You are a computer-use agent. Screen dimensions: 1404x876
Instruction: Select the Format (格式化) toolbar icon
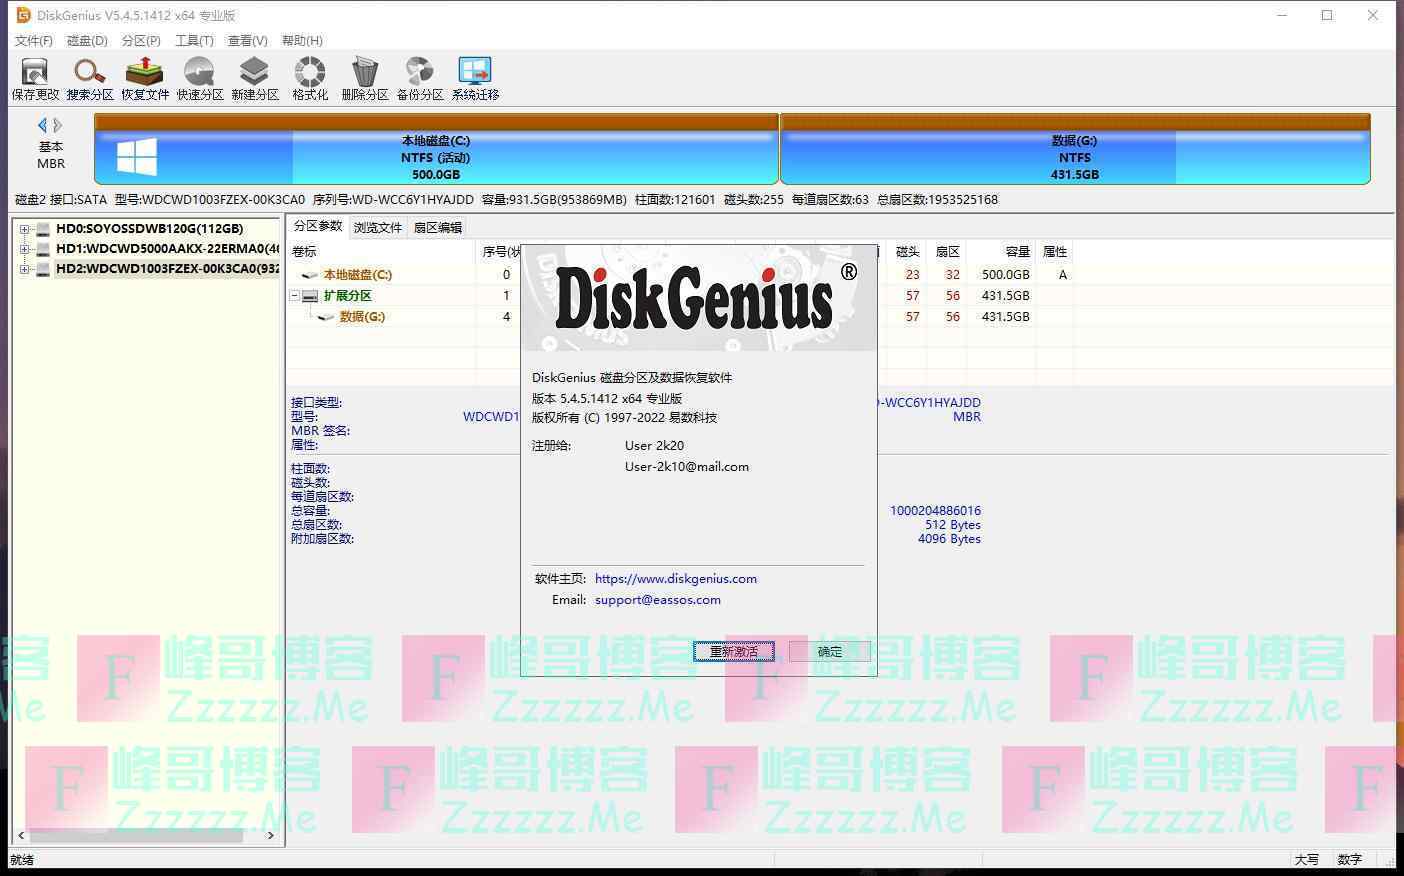point(310,79)
